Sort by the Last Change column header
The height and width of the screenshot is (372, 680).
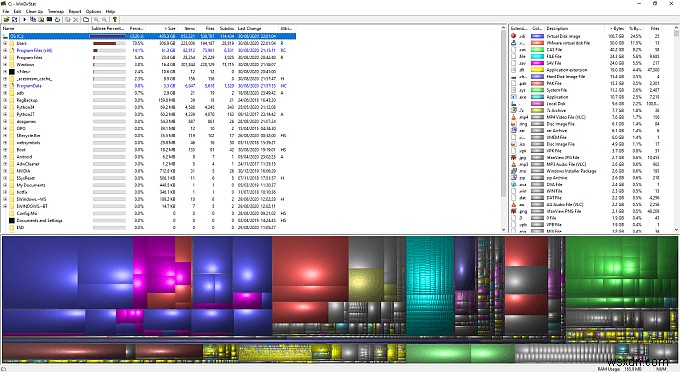[258, 28]
